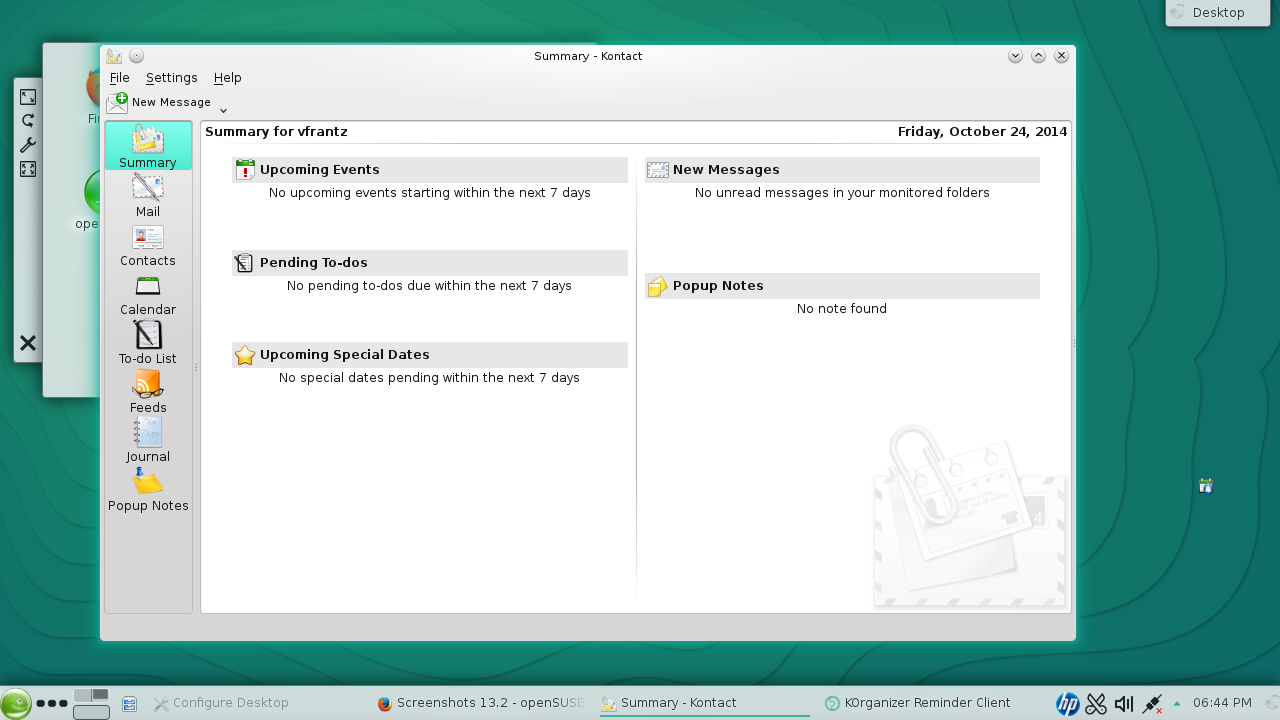Viewport: 1280px width, 720px height.
Task: Click "No unread messages in your monitored folders"
Action: tap(842, 193)
